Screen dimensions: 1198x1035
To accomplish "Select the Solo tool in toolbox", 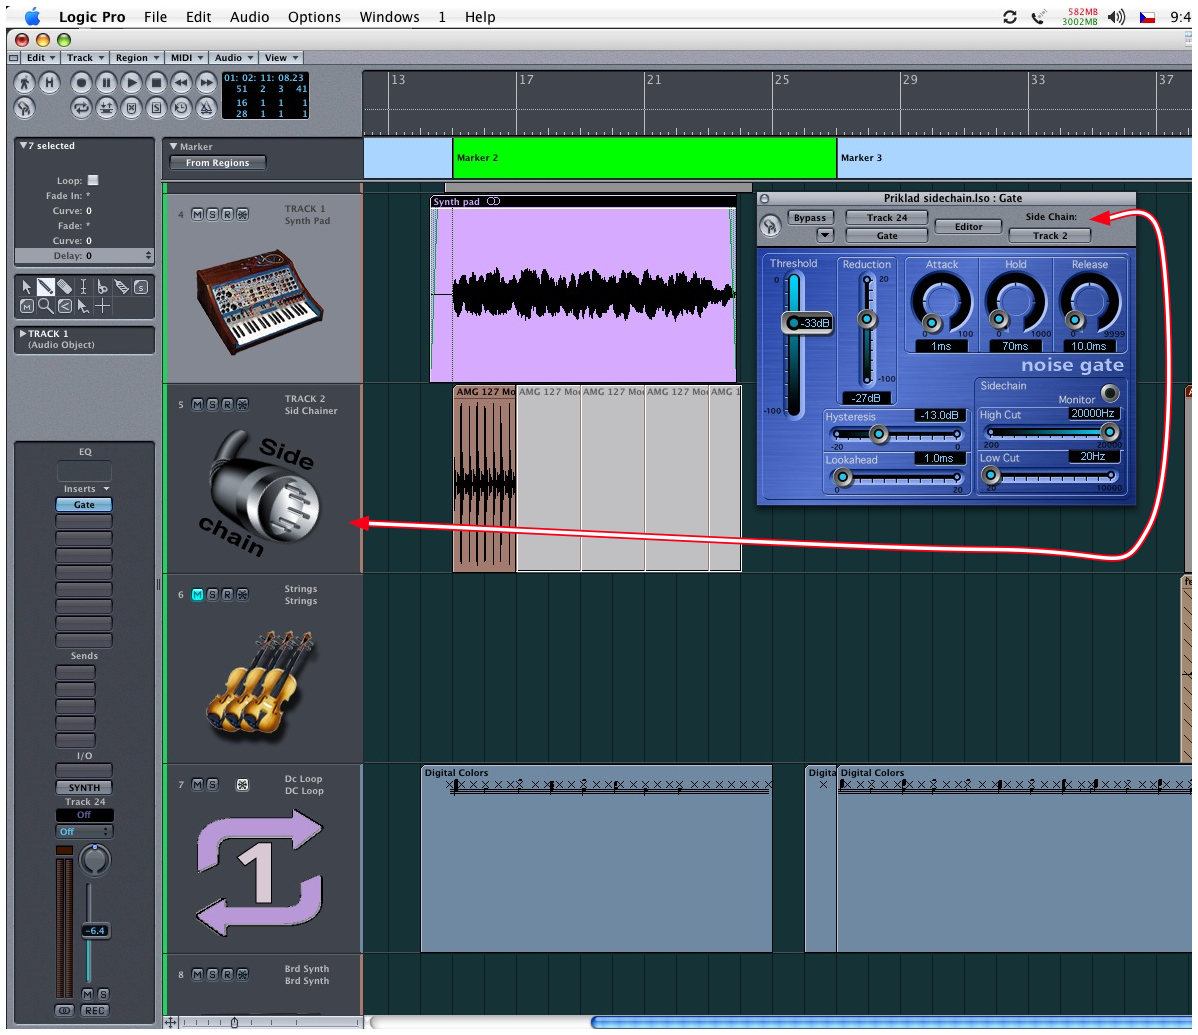I will (x=141, y=287).
